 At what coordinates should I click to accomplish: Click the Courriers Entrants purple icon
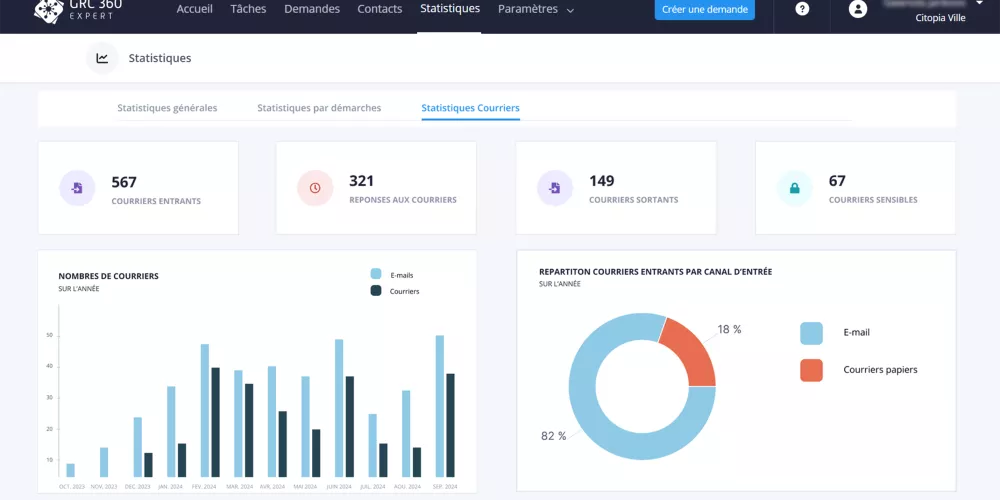point(77,188)
